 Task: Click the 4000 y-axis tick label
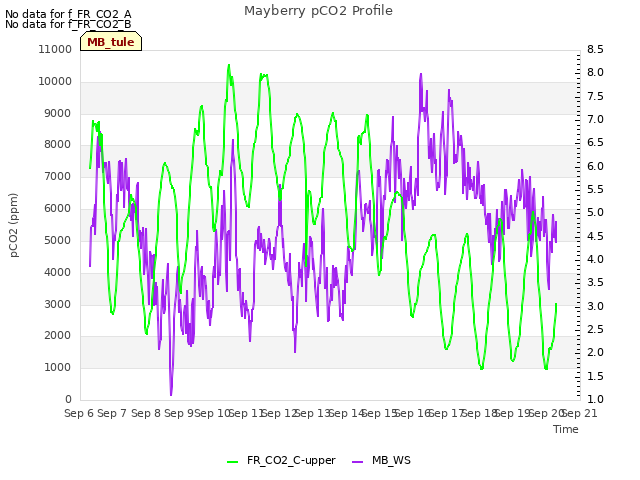[58, 272]
